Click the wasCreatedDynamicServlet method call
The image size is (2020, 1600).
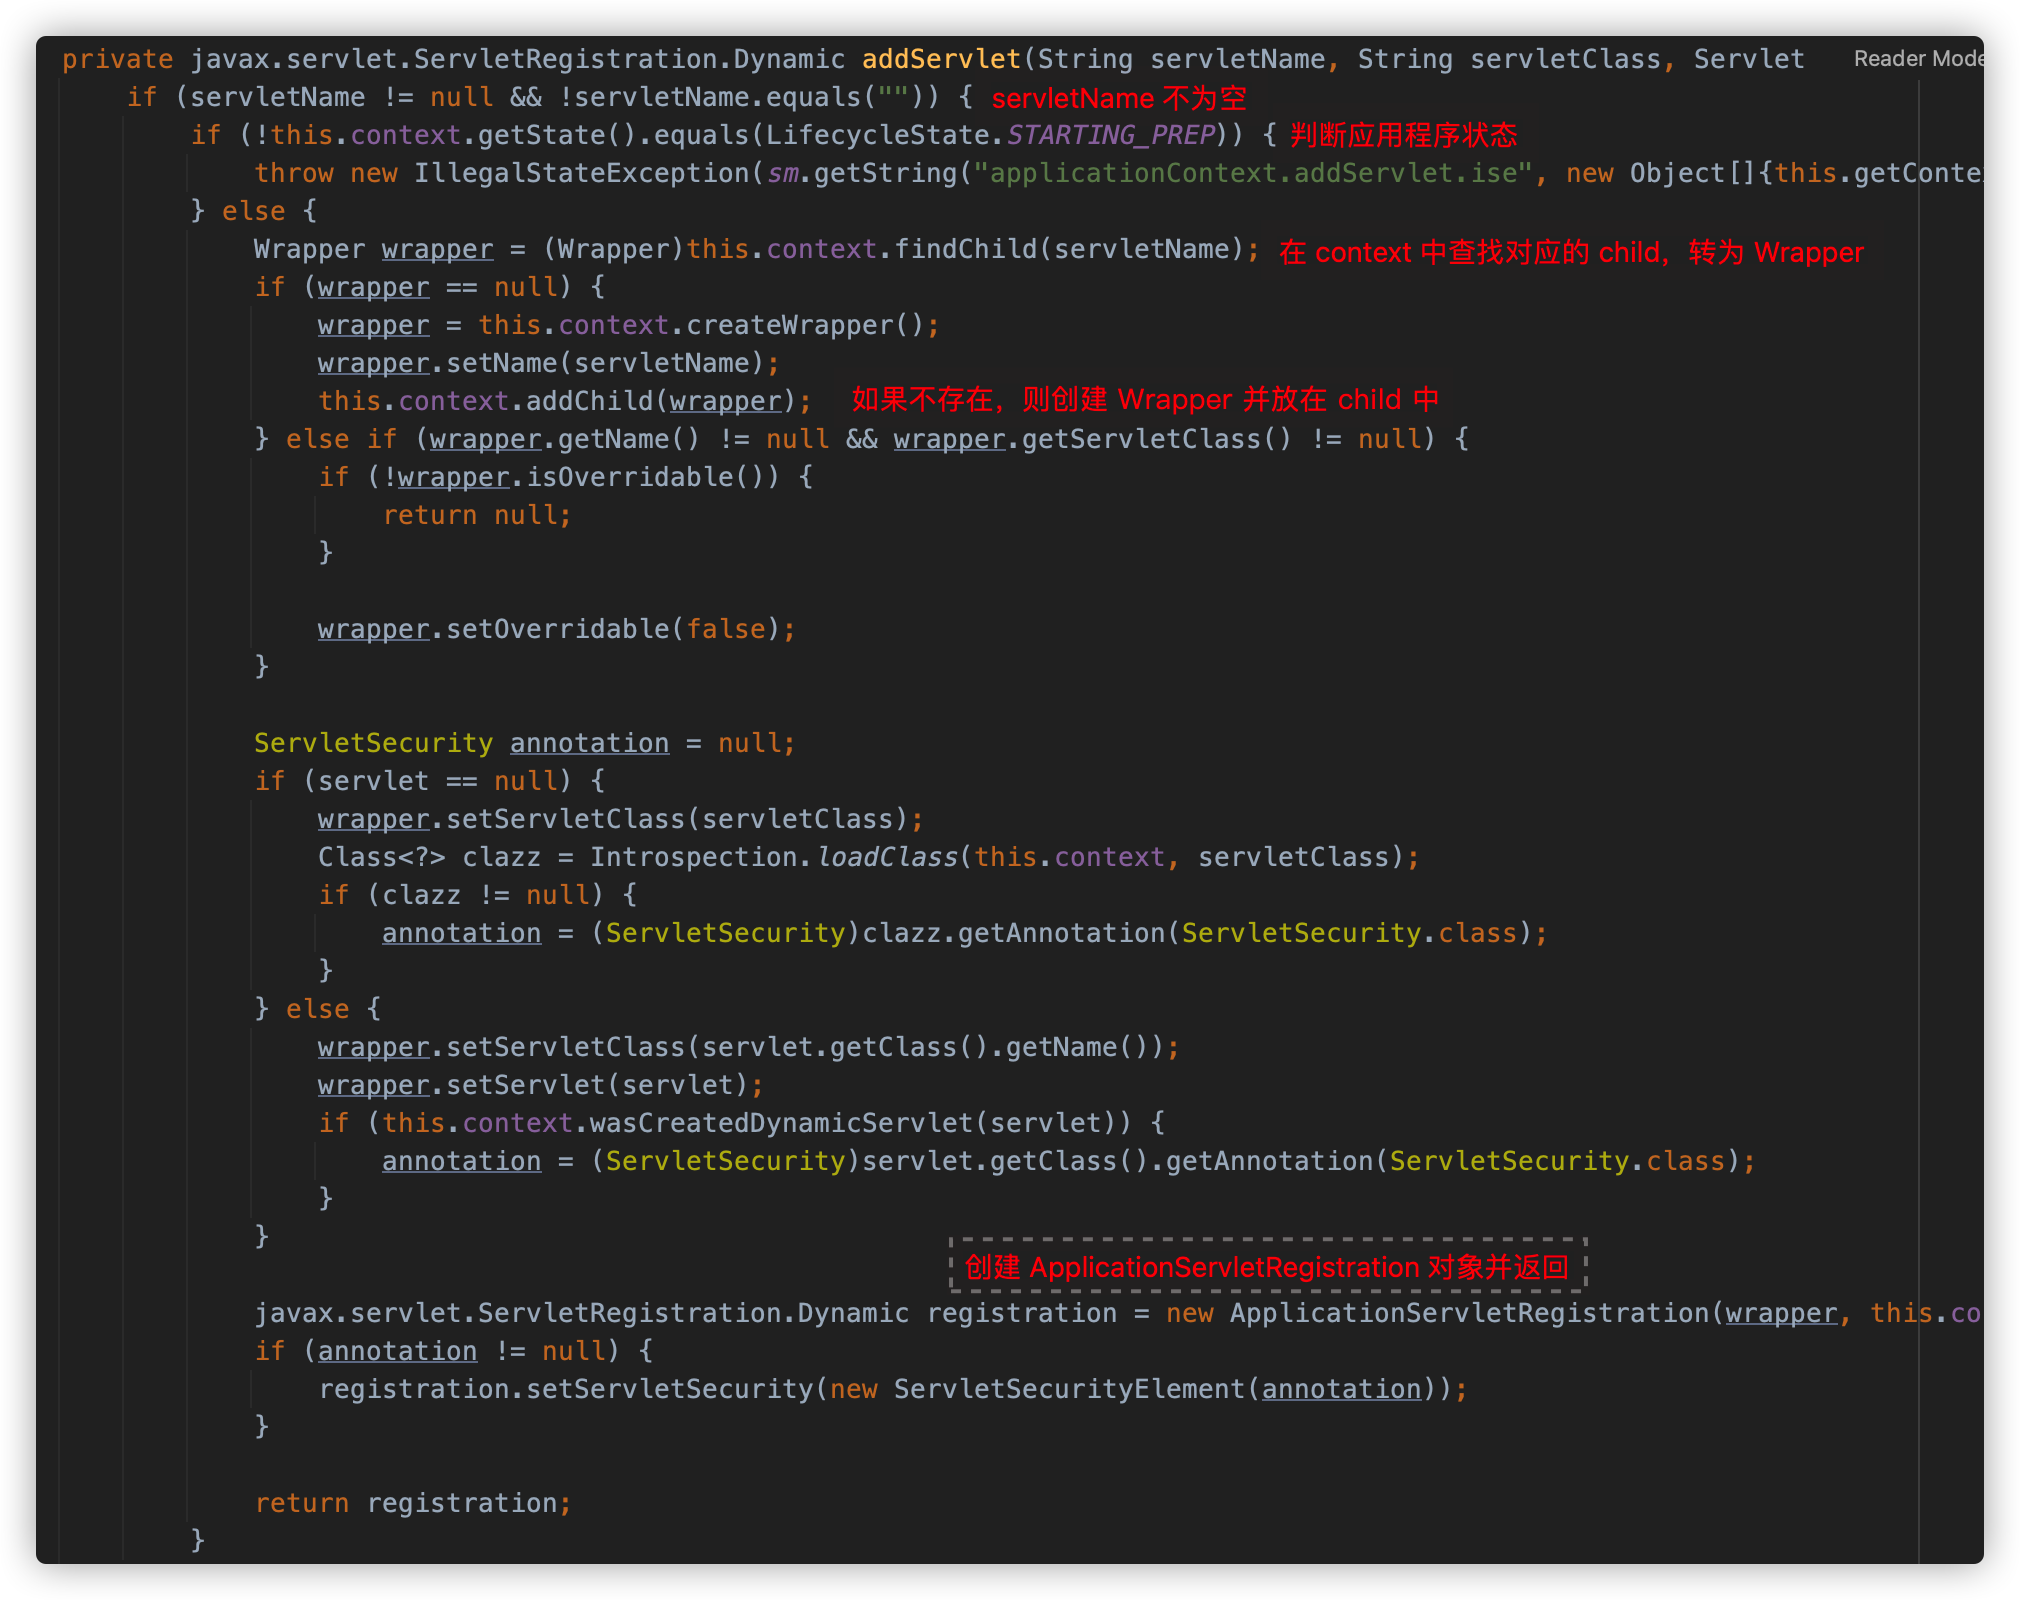(x=781, y=1123)
